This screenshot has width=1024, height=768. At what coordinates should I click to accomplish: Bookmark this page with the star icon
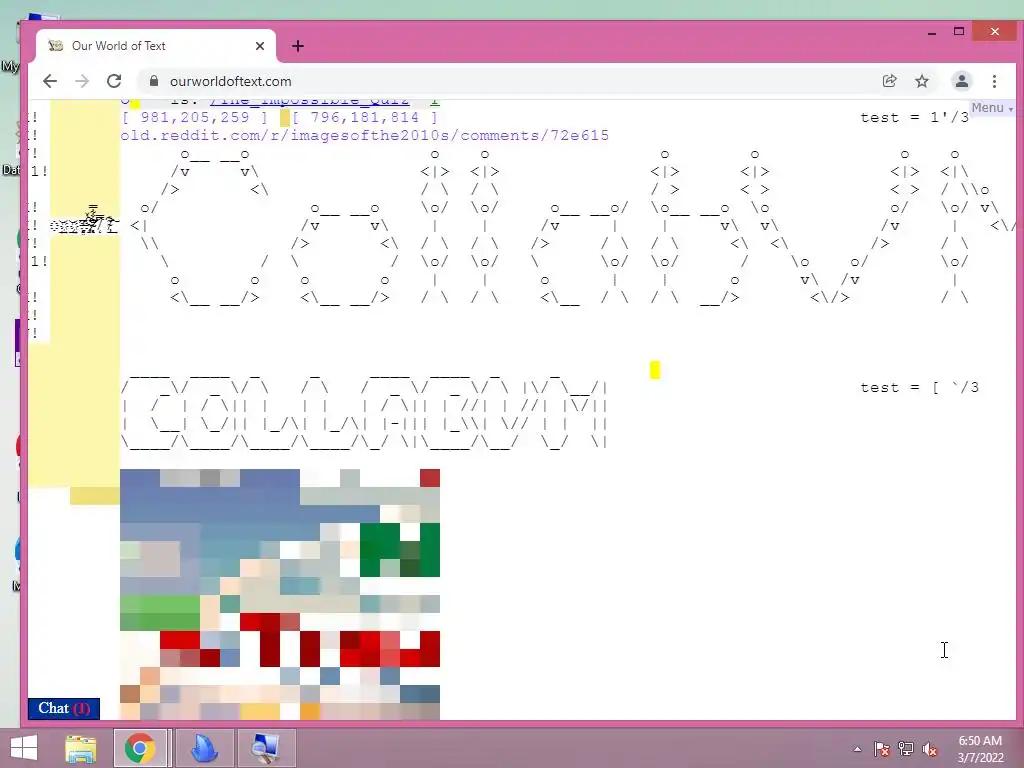point(921,81)
